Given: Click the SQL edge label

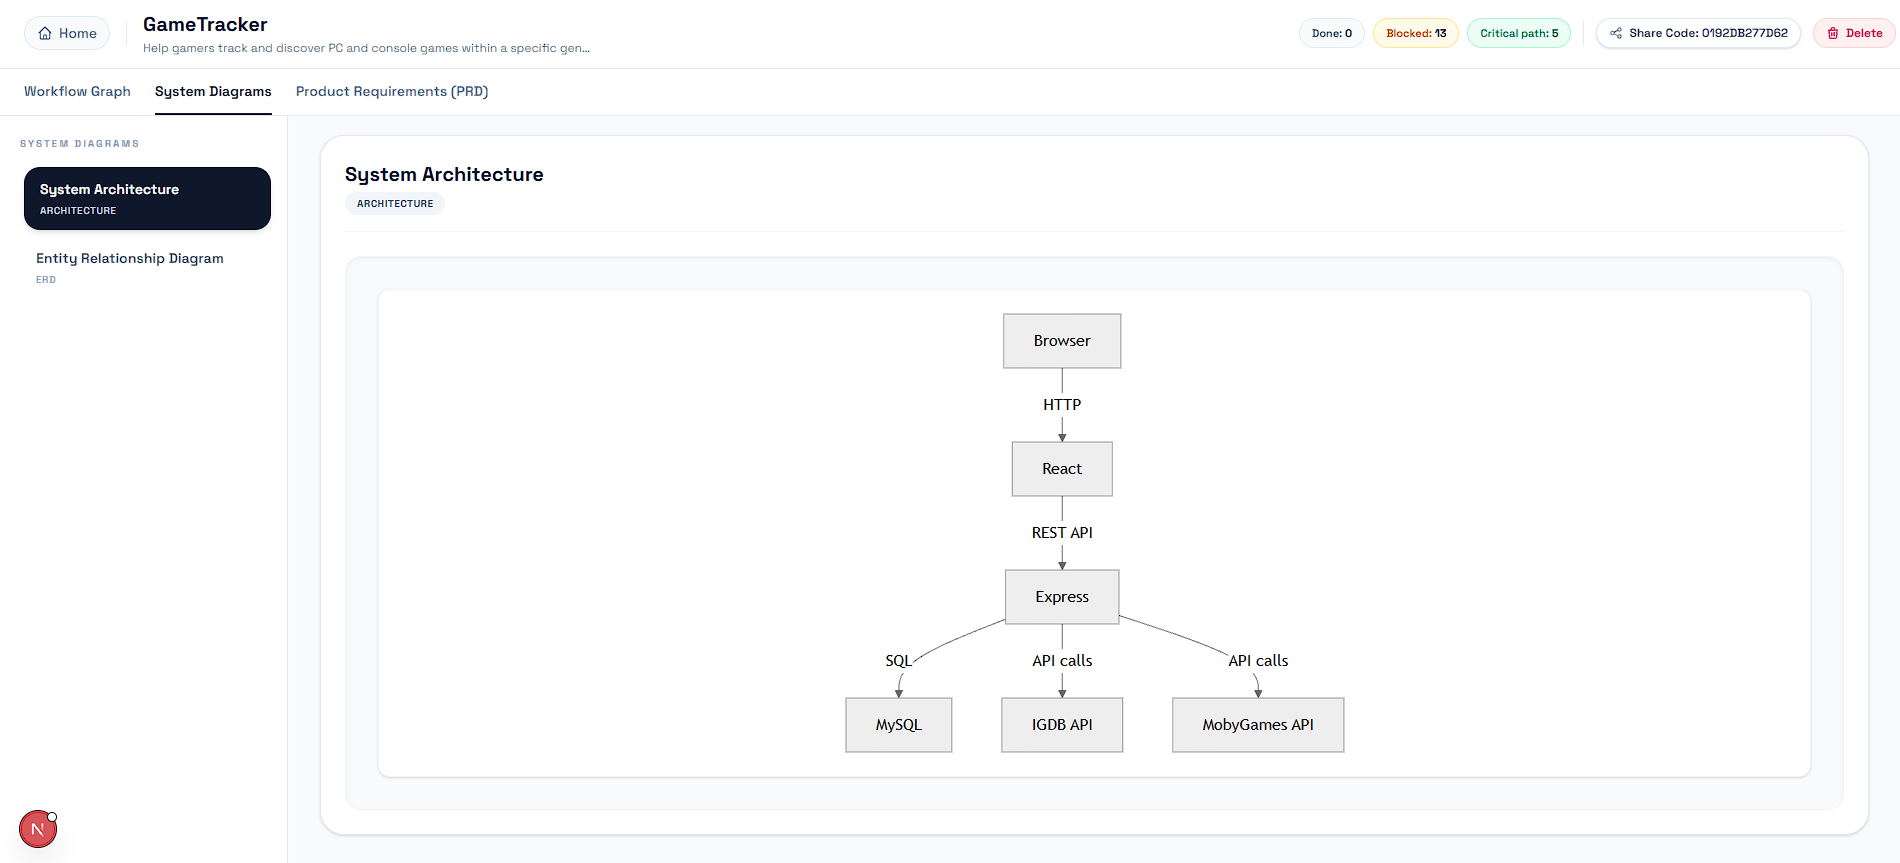Looking at the screenshot, I should point(898,661).
